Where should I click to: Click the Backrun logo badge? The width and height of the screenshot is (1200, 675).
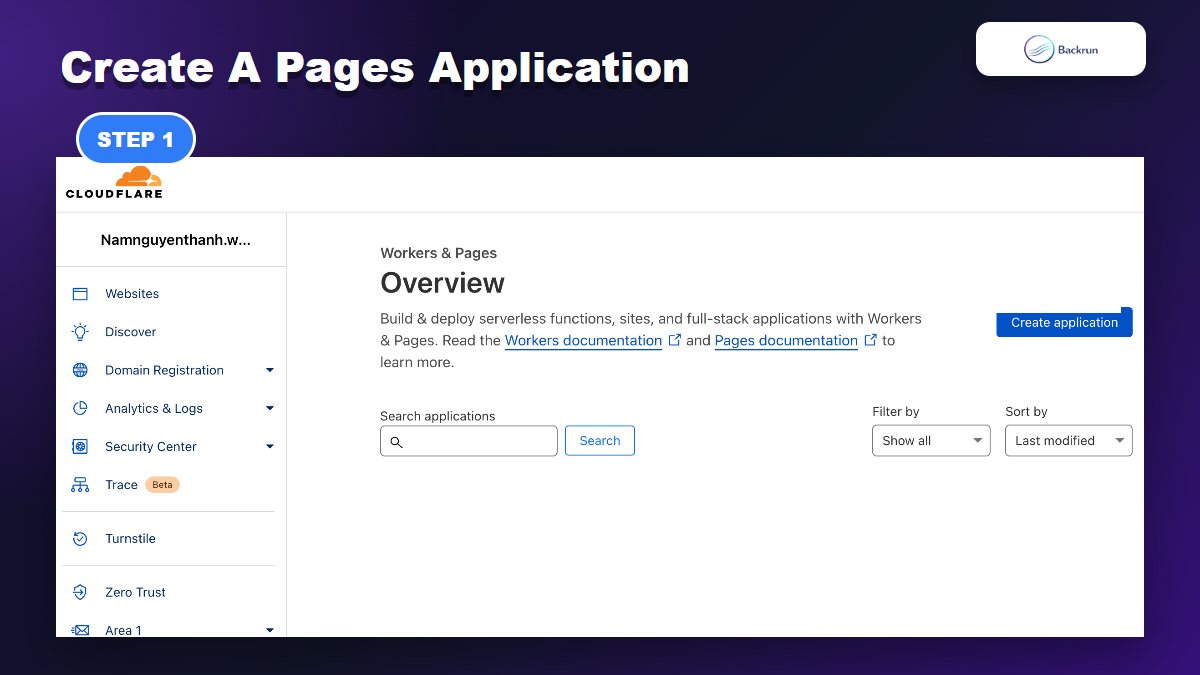(x=1061, y=49)
